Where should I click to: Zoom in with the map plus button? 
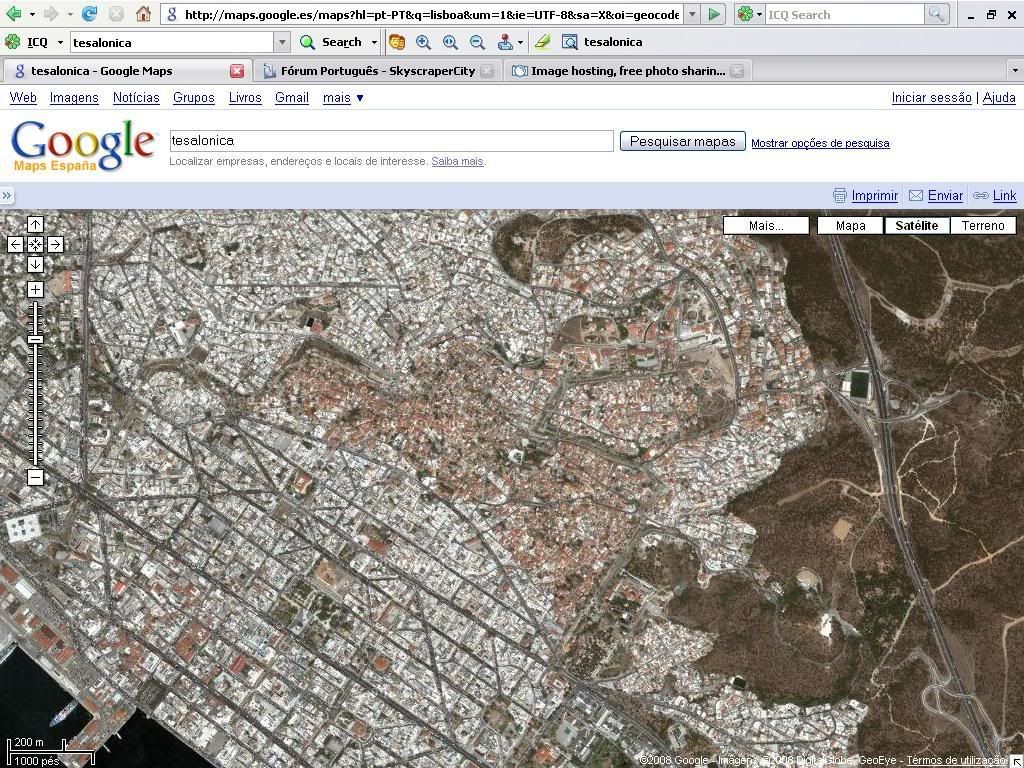tap(35, 289)
